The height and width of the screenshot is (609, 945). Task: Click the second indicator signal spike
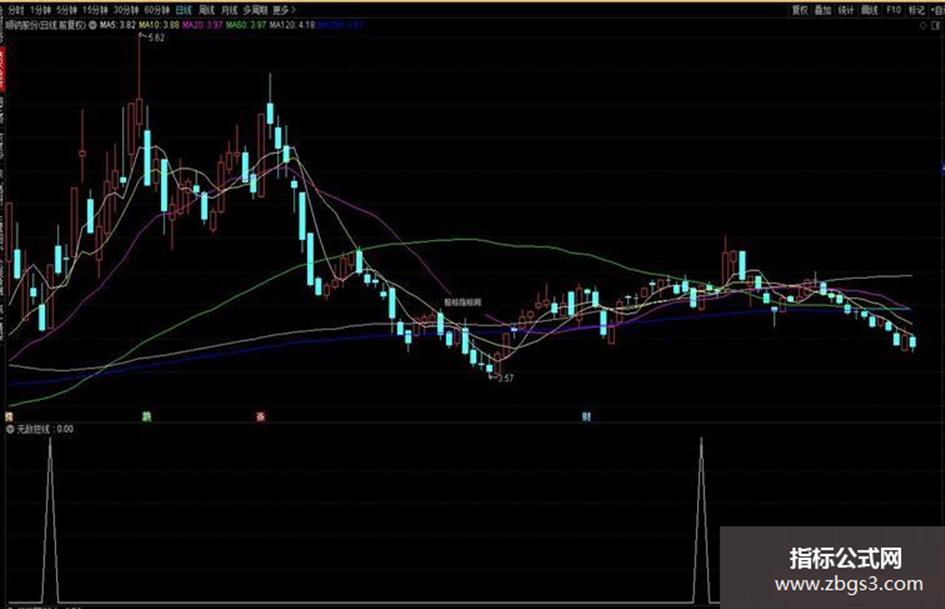point(701,519)
